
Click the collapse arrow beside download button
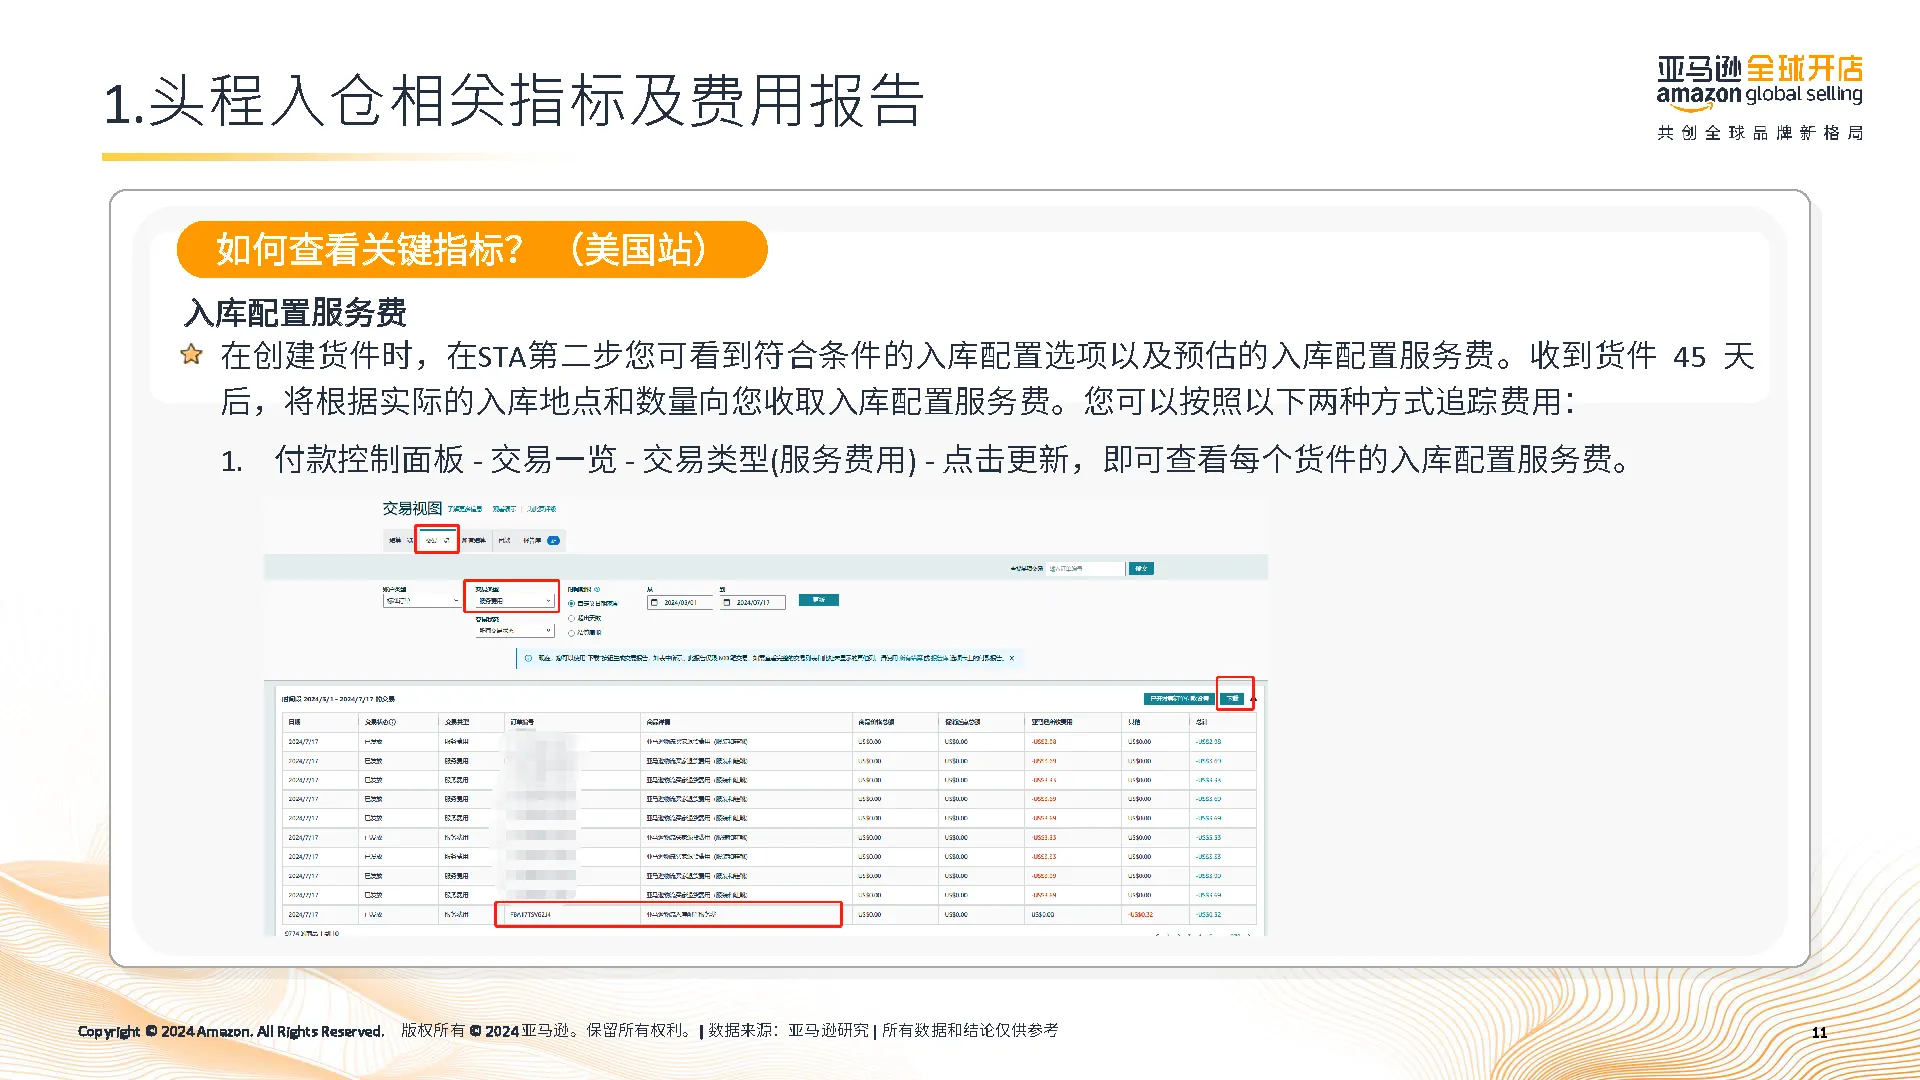point(1254,699)
